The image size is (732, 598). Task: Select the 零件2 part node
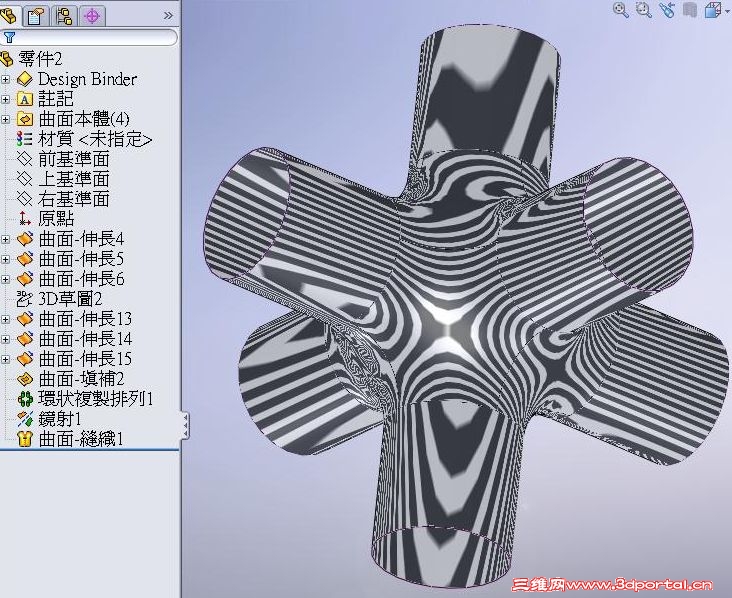coord(40,59)
